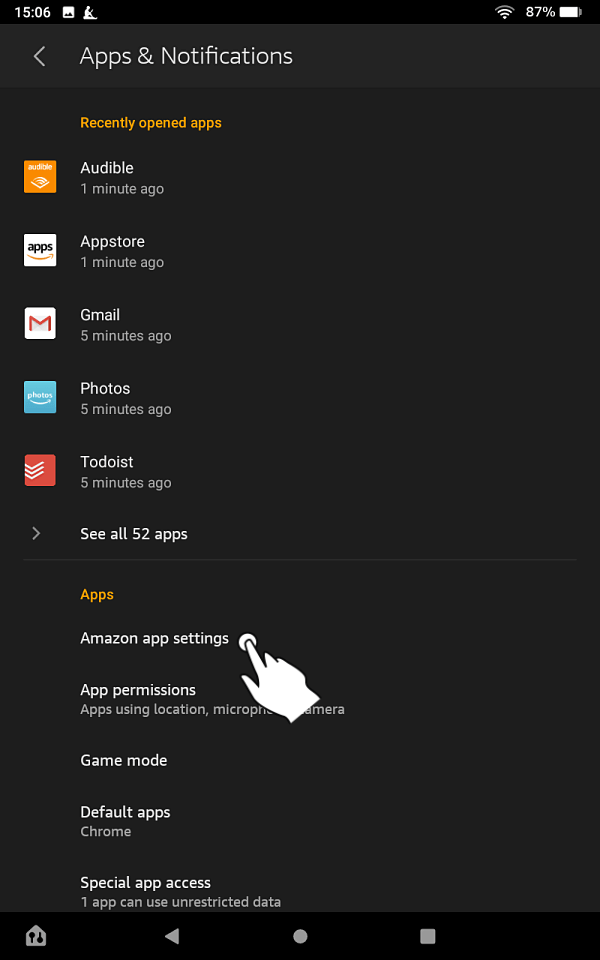This screenshot has width=600, height=960.
Task: Open the Todoist app icon
Action: coord(40,471)
